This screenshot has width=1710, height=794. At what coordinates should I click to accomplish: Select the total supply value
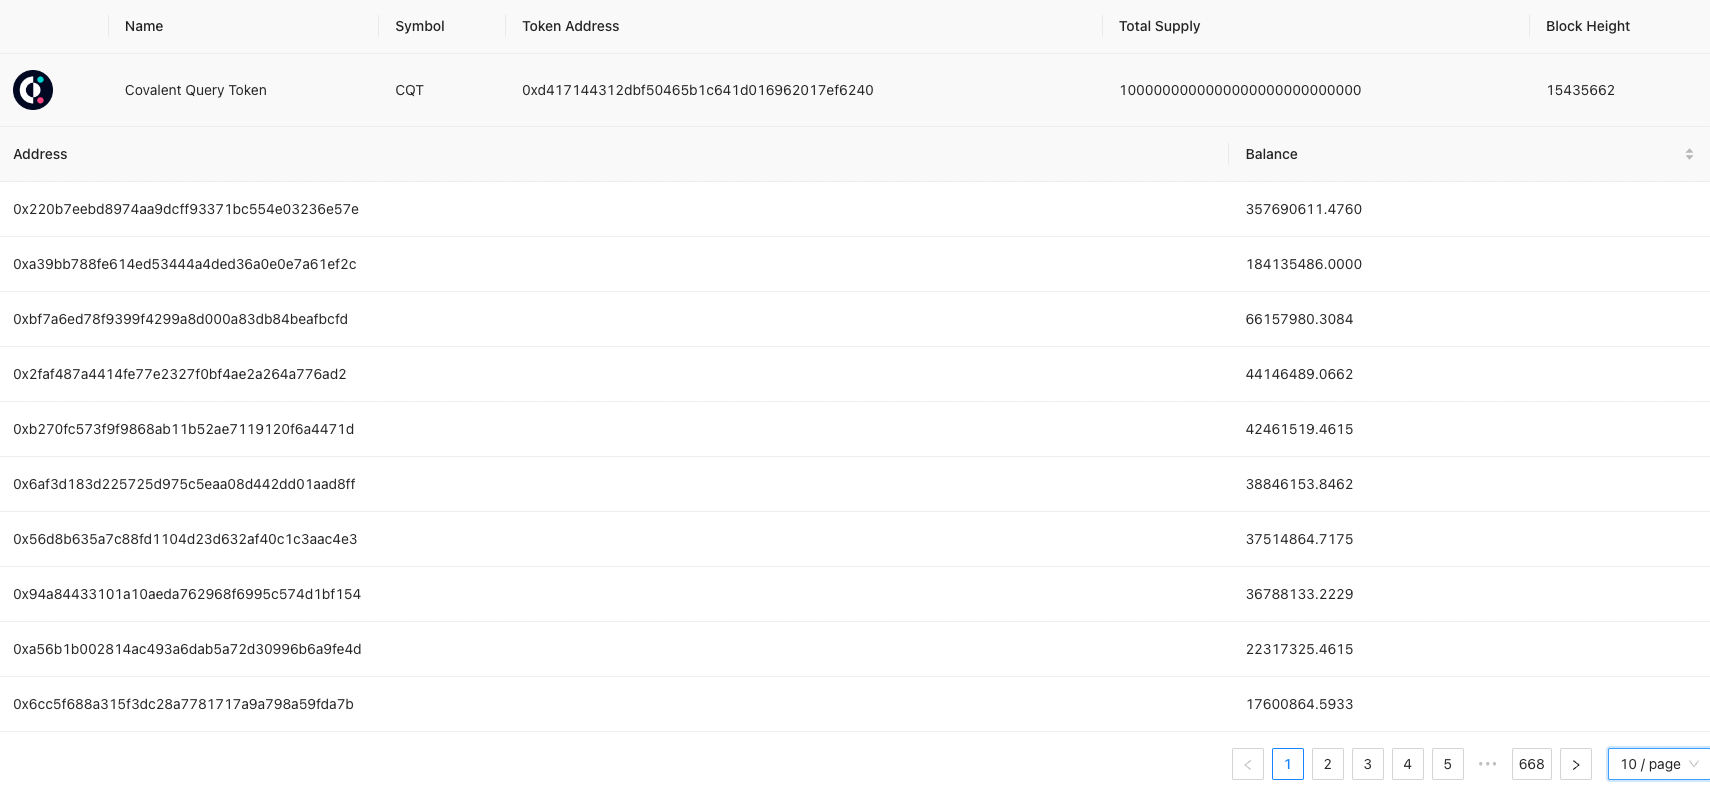pyautogui.click(x=1240, y=90)
